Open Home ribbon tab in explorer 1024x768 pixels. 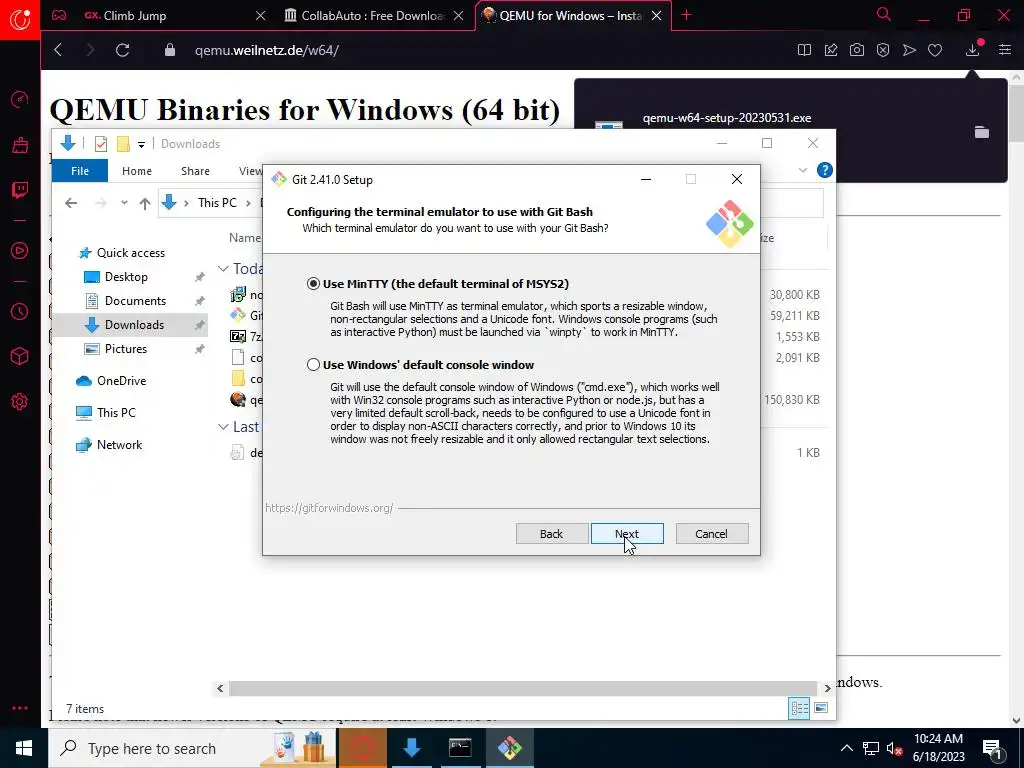[x=136, y=170]
